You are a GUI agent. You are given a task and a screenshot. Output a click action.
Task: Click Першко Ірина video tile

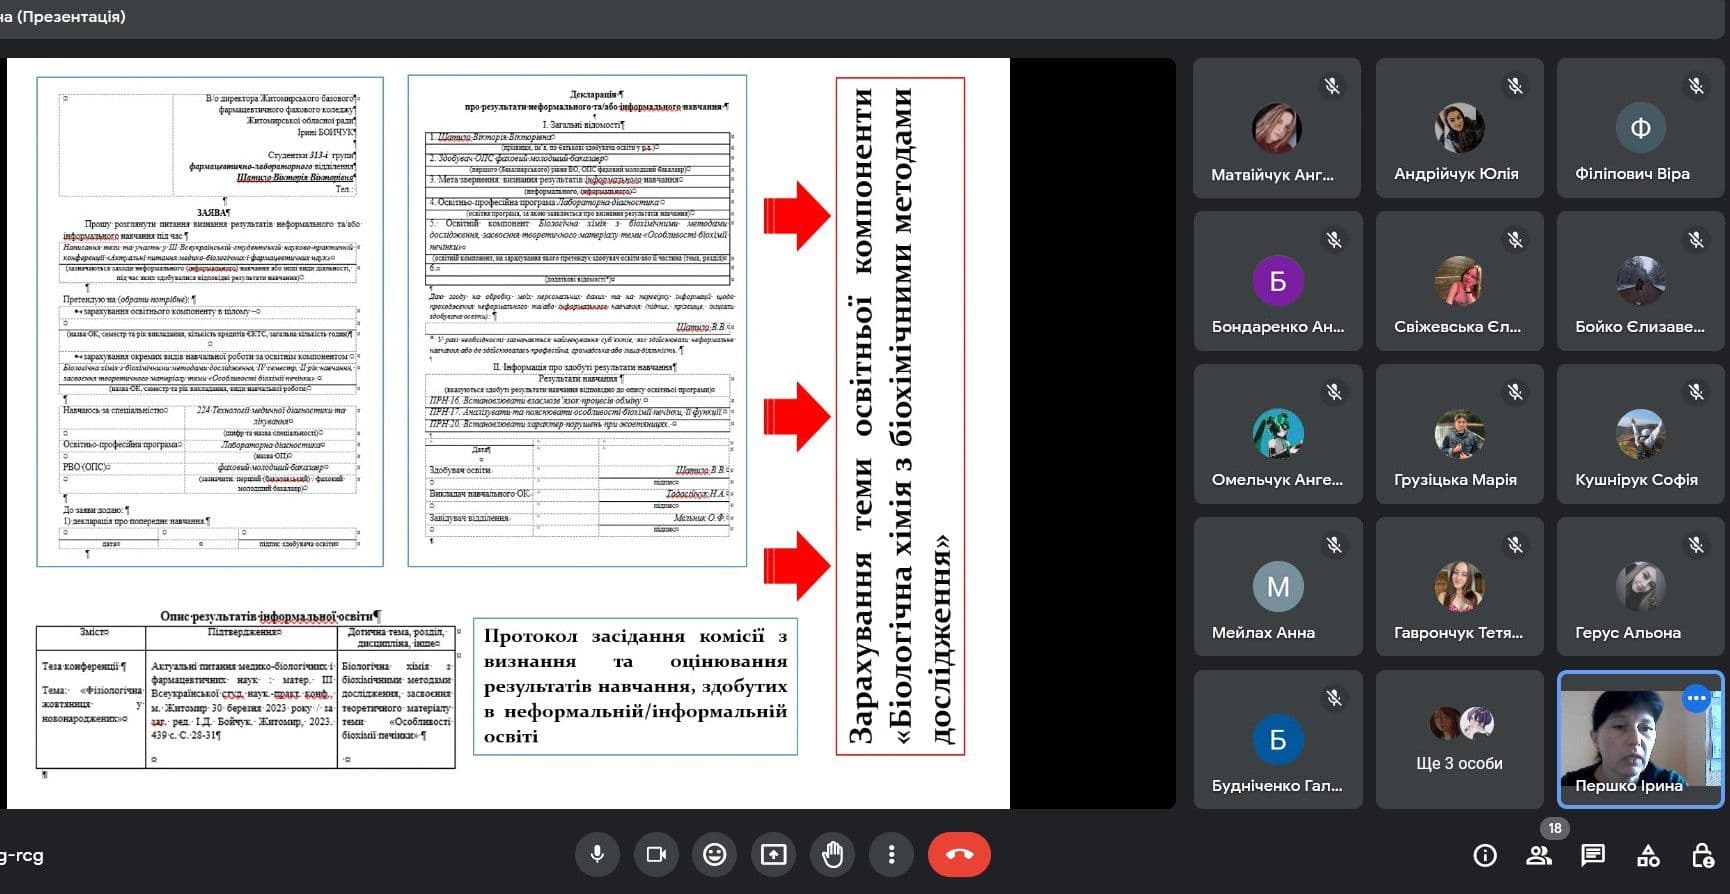click(x=1641, y=739)
